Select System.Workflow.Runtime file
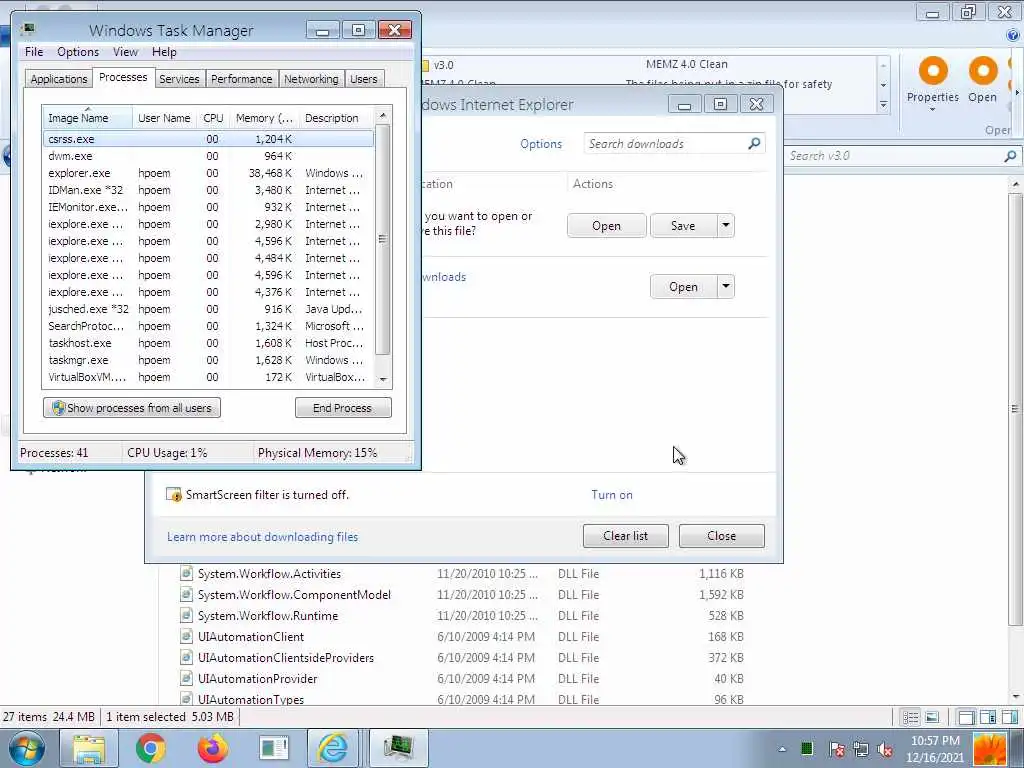1024x768 pixels. click(x=268, y=616)
